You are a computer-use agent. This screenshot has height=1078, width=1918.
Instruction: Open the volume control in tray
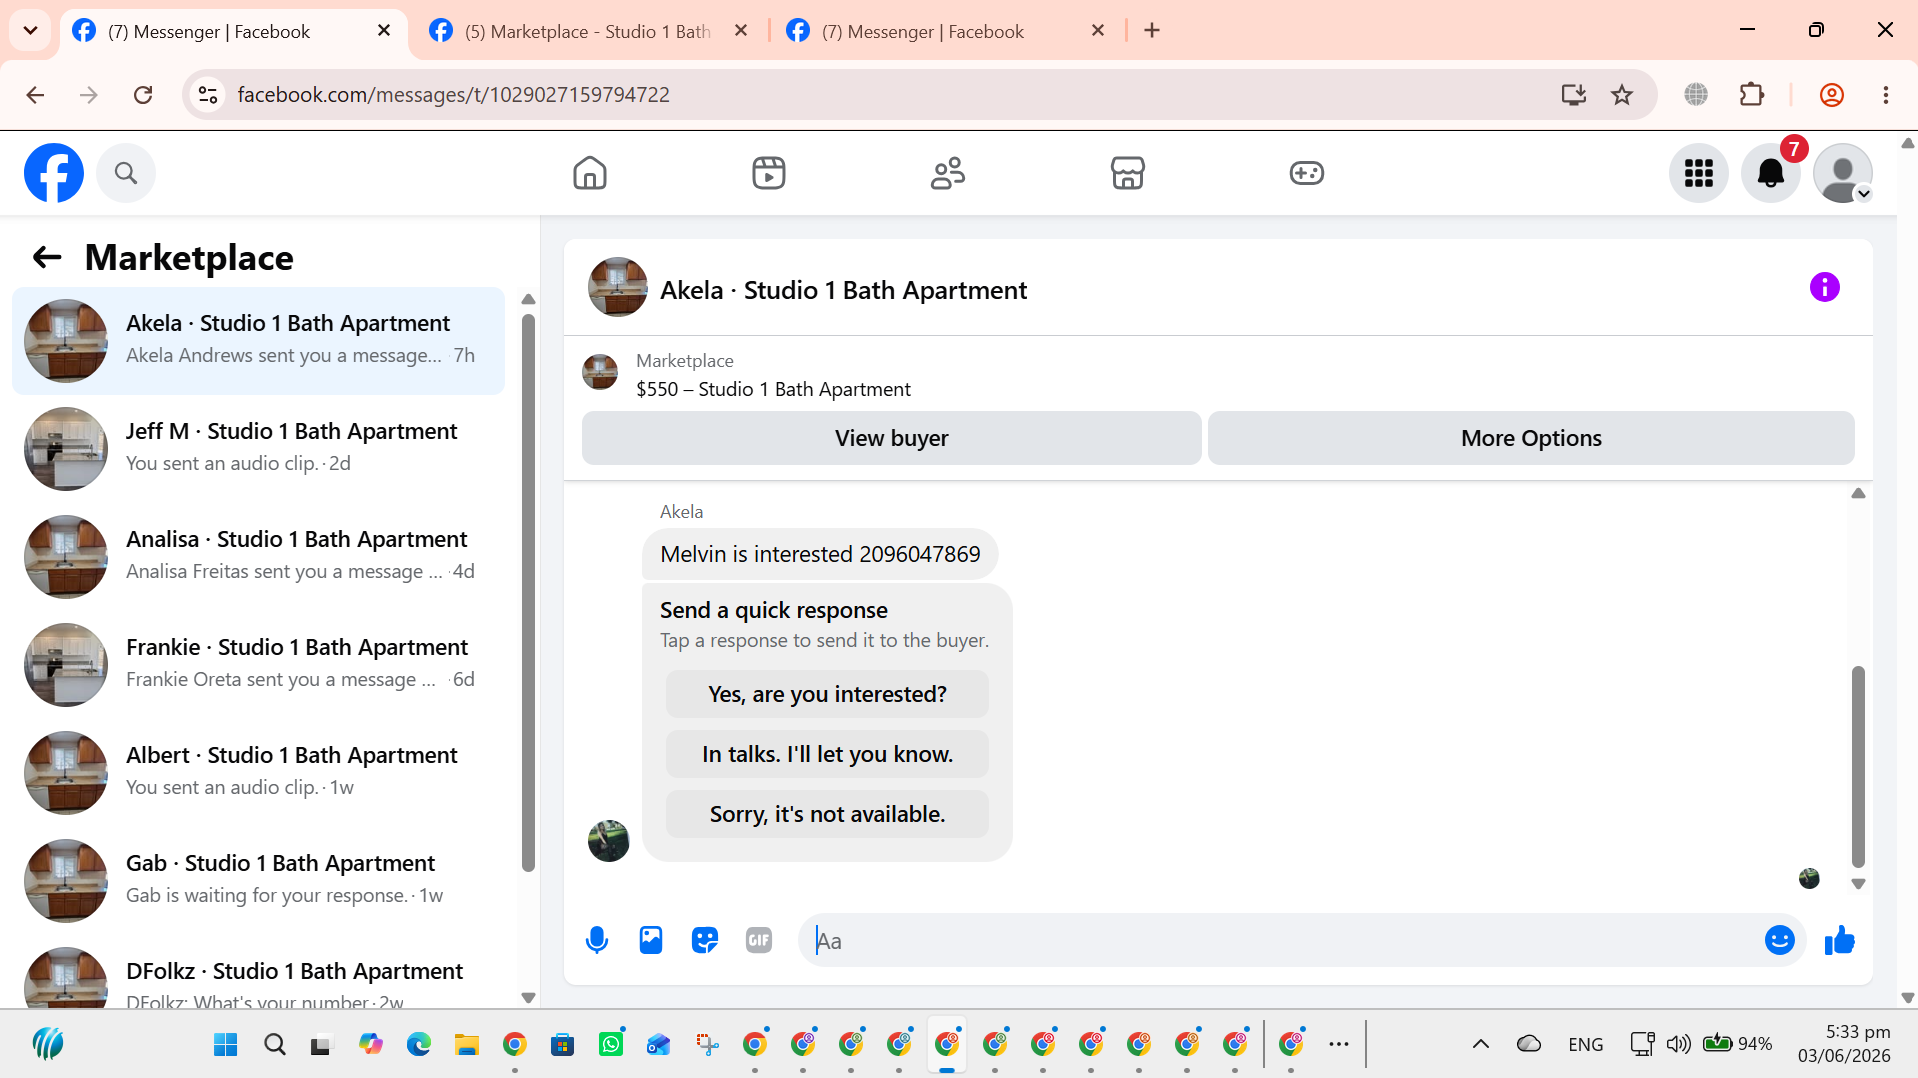(x=1678, y=1045)
